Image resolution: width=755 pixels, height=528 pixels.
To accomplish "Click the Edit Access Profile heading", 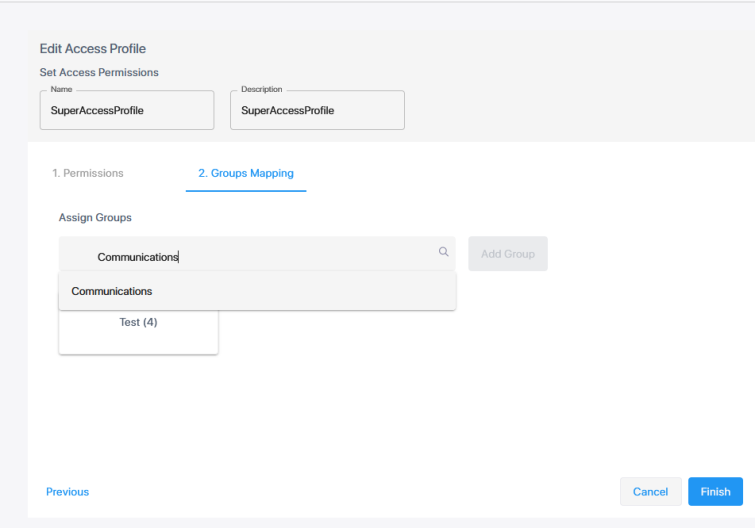I will tap(92, 49).
